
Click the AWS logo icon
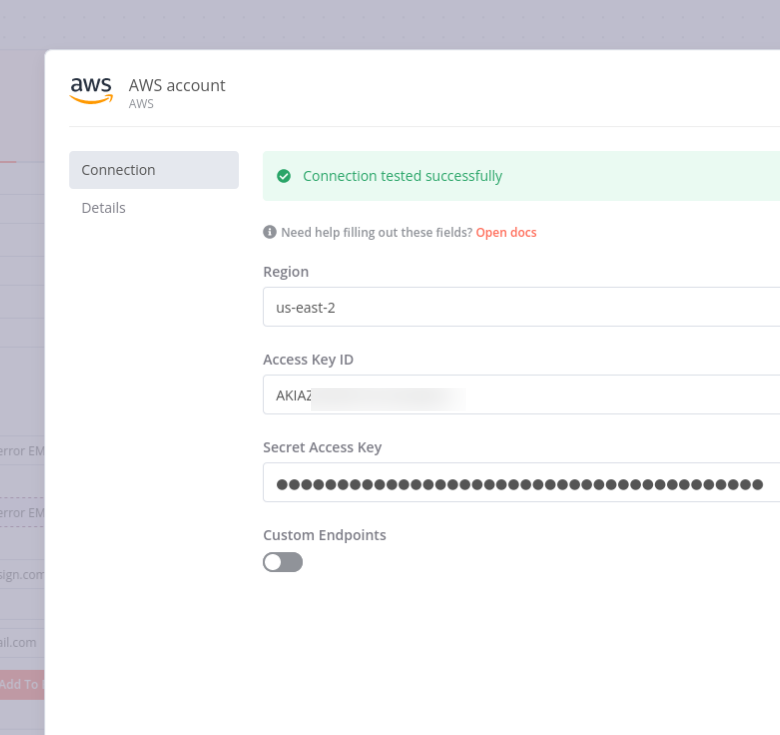pos(91,91)
